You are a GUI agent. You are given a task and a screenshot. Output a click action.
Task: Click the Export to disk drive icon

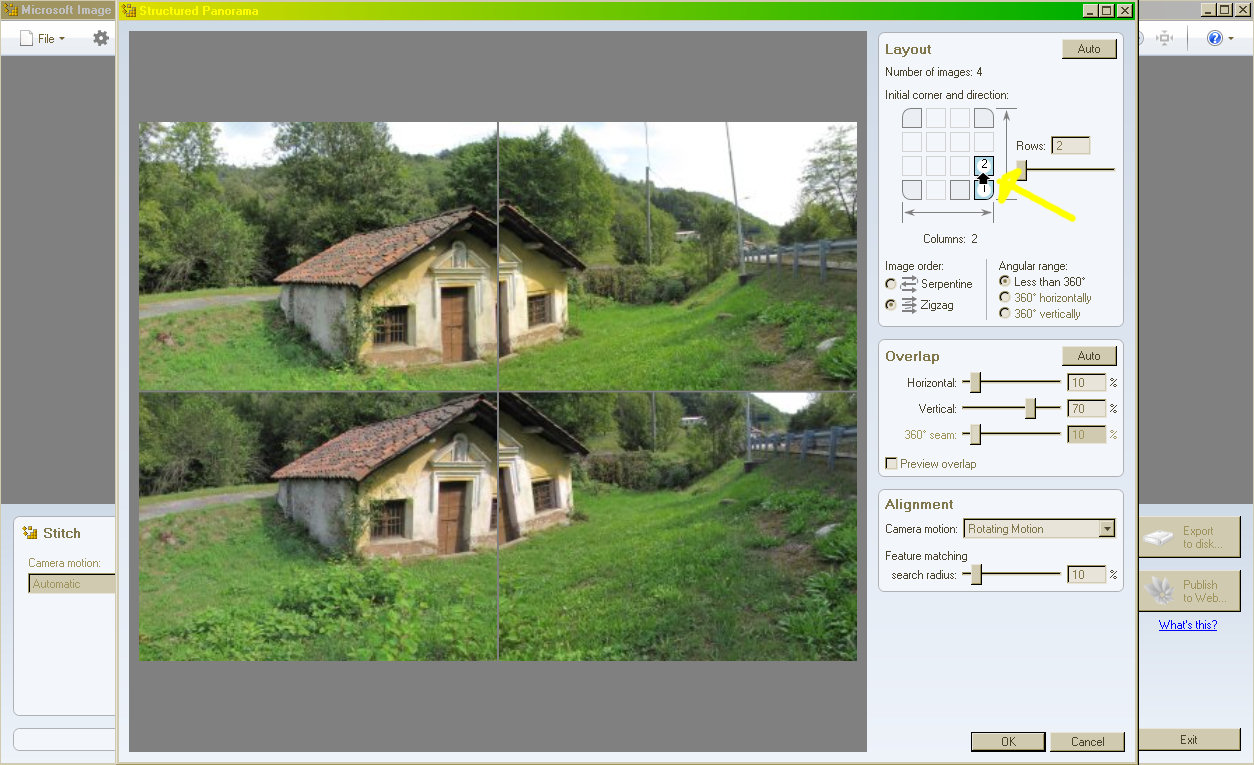(1159, 538)
